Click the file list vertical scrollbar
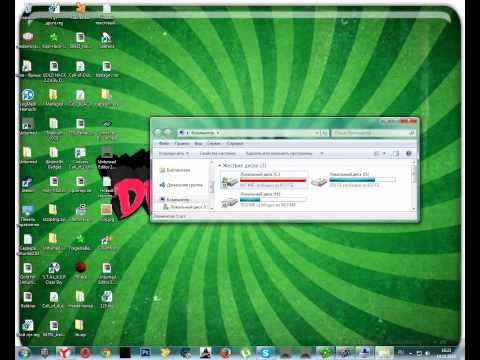480x360 pixels. pyautogui.click(x=414, y=185)
